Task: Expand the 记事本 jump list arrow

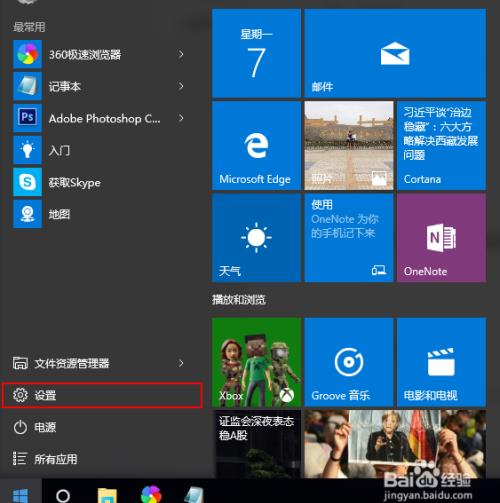Action: pyautogui.click(x=181, y=86)
